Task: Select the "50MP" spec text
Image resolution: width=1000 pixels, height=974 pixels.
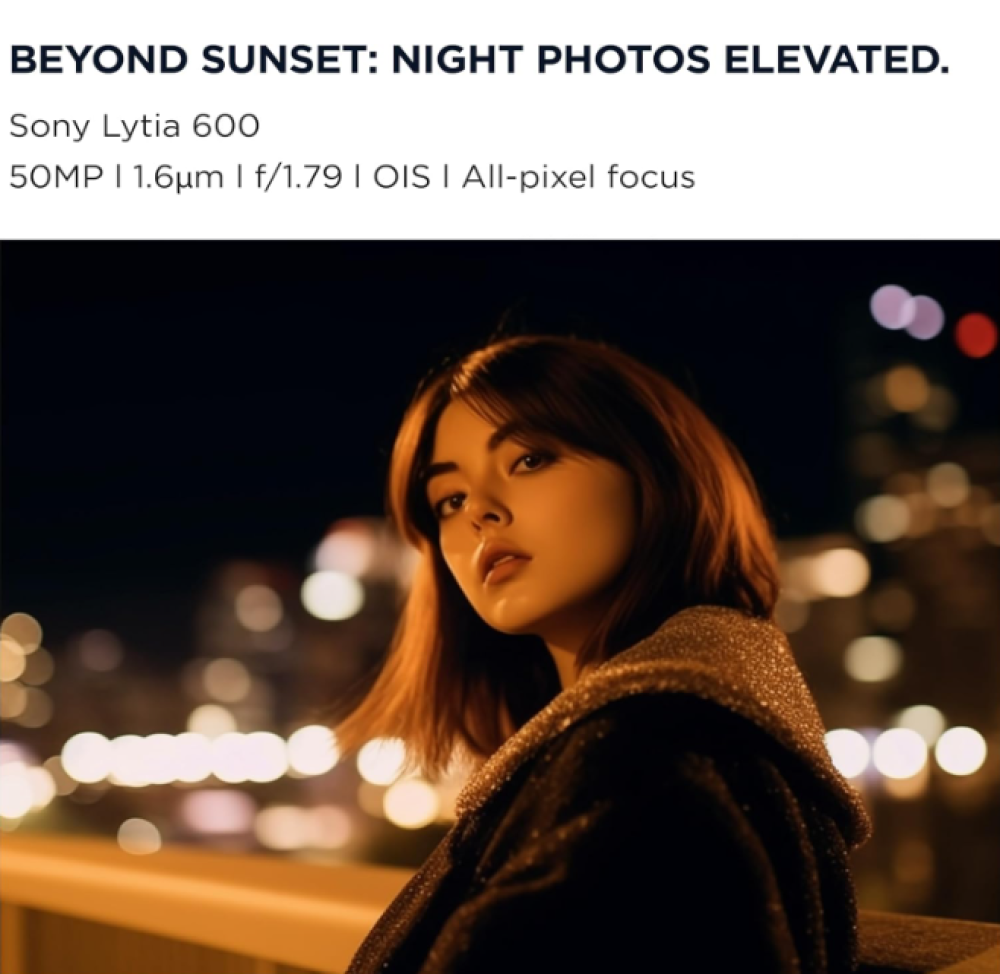Action: (55, 177)
